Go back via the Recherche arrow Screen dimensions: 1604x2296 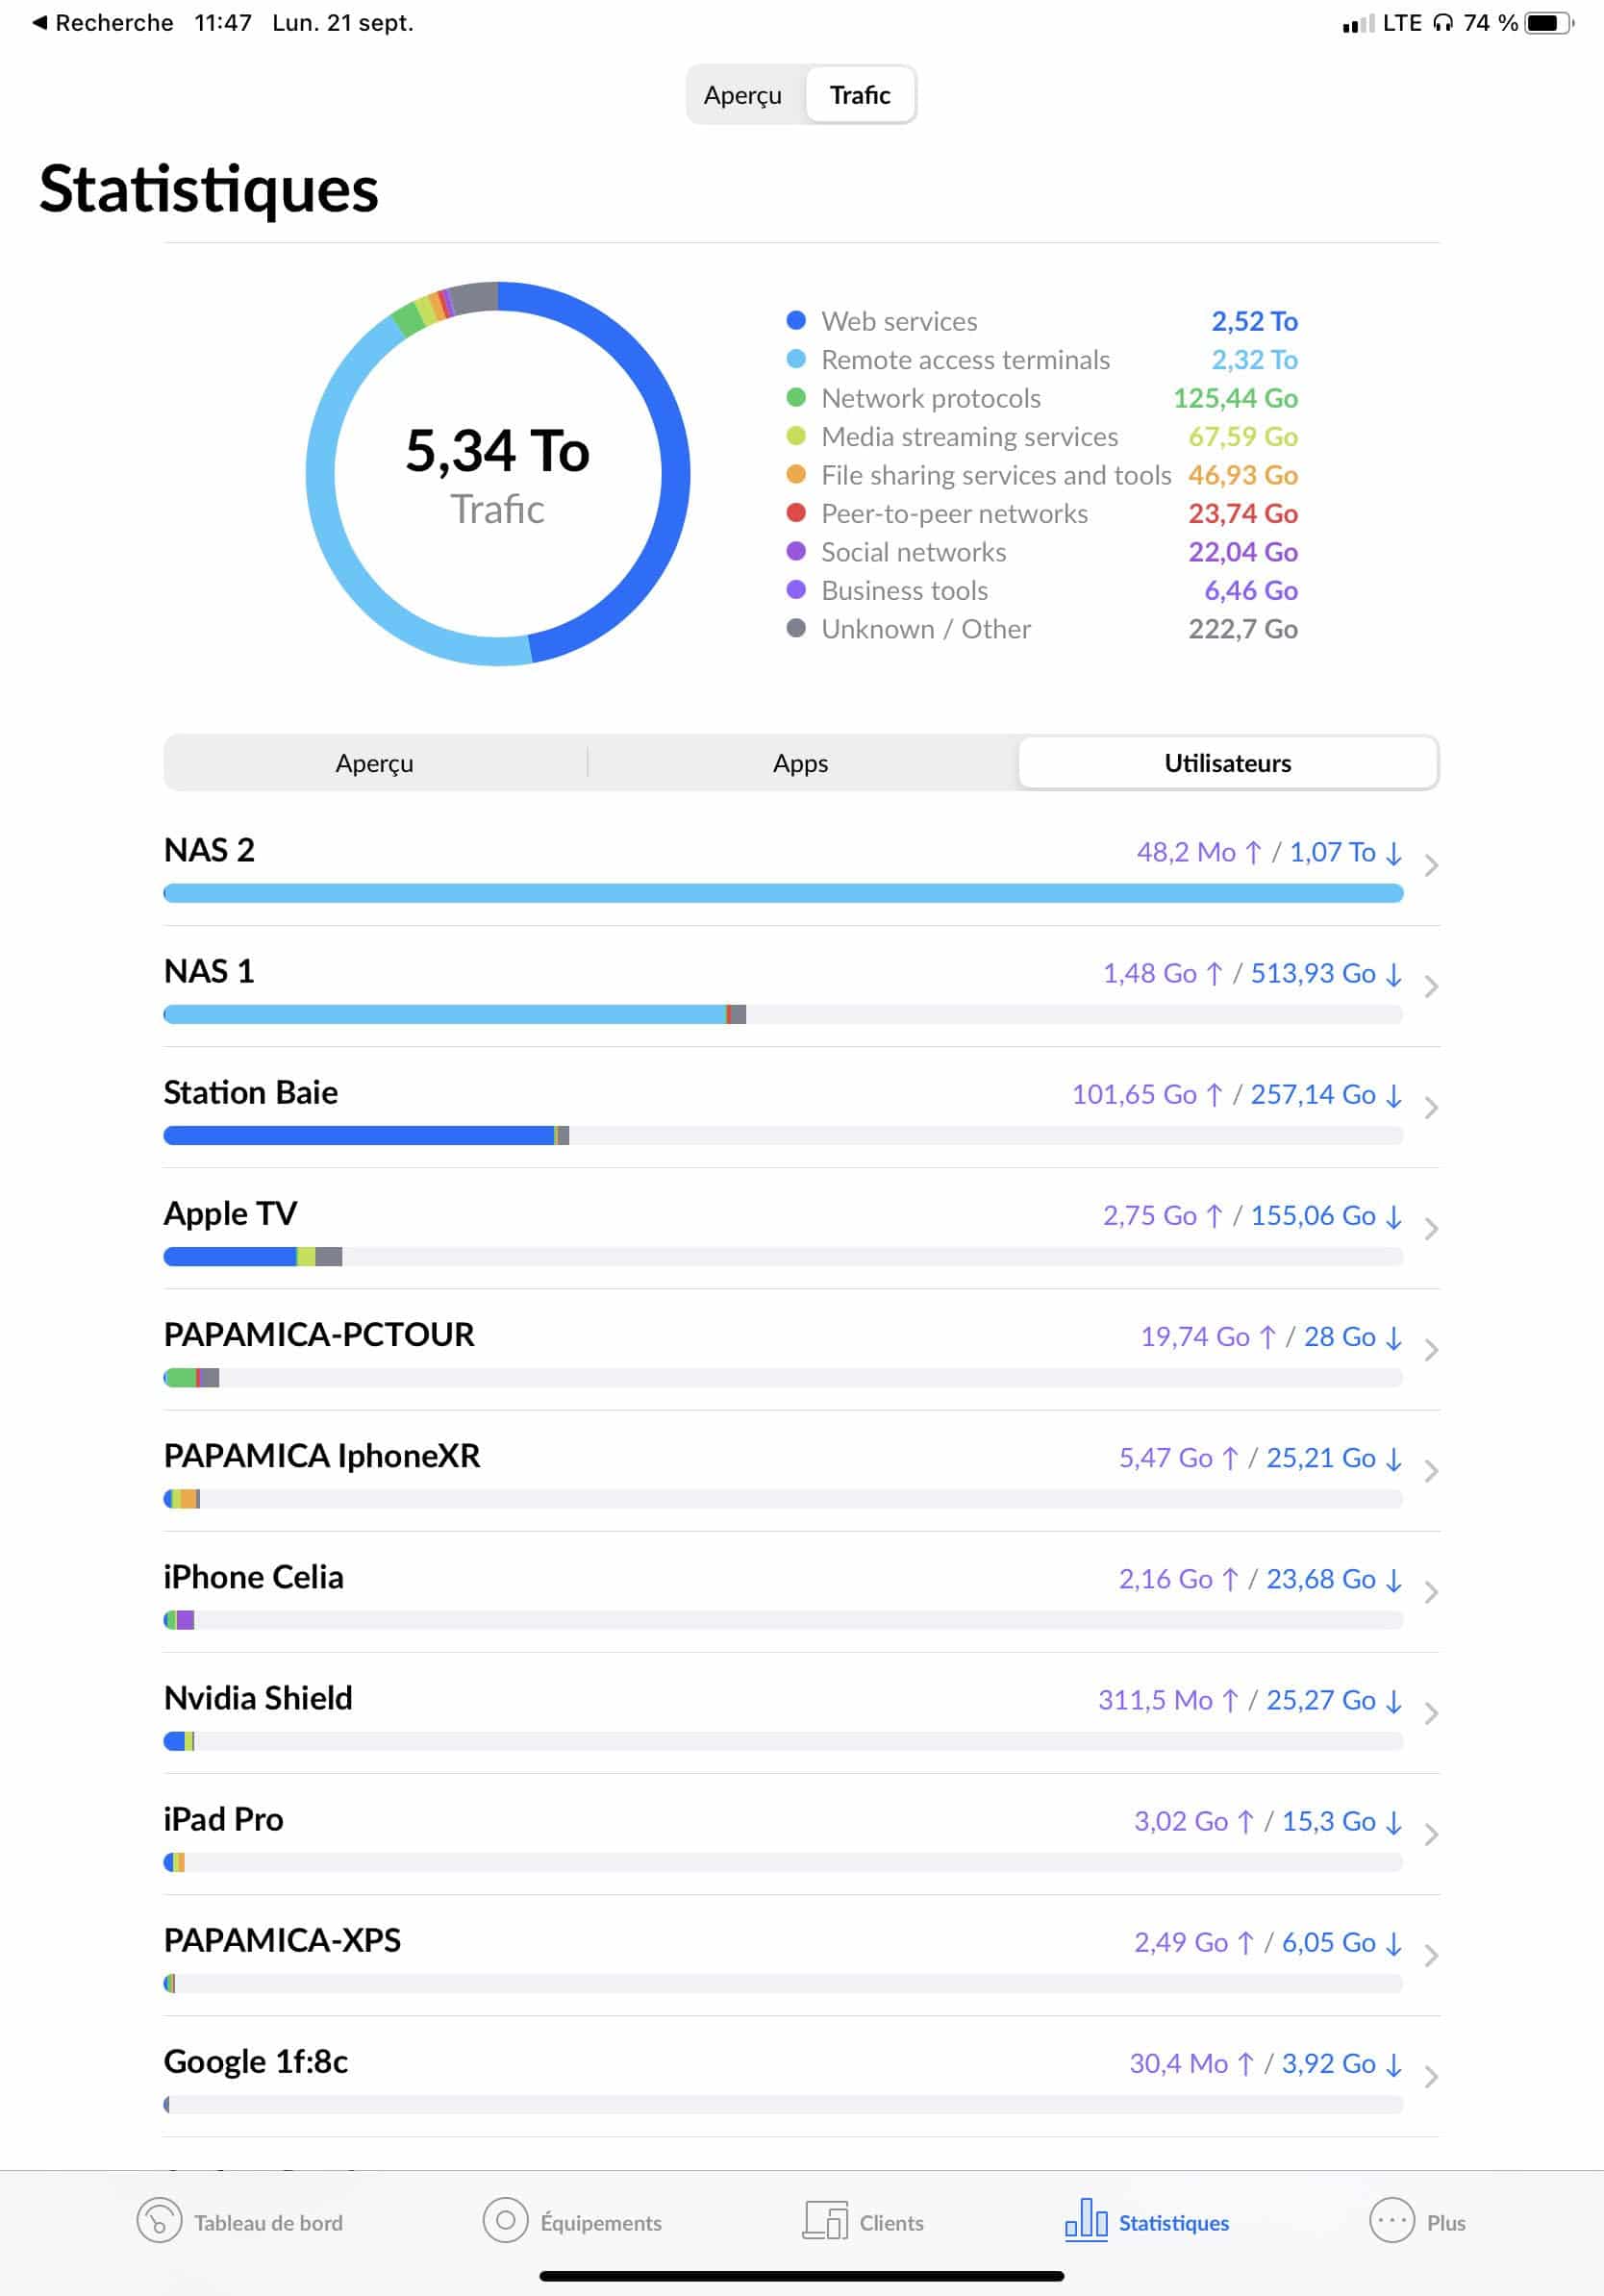point(40,22)
